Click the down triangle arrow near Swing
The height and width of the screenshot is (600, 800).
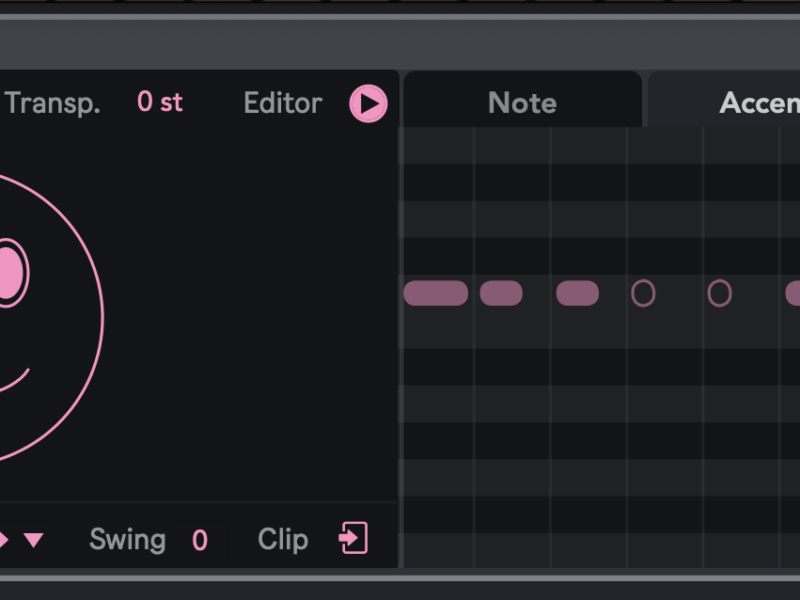[x=34, y=540]
